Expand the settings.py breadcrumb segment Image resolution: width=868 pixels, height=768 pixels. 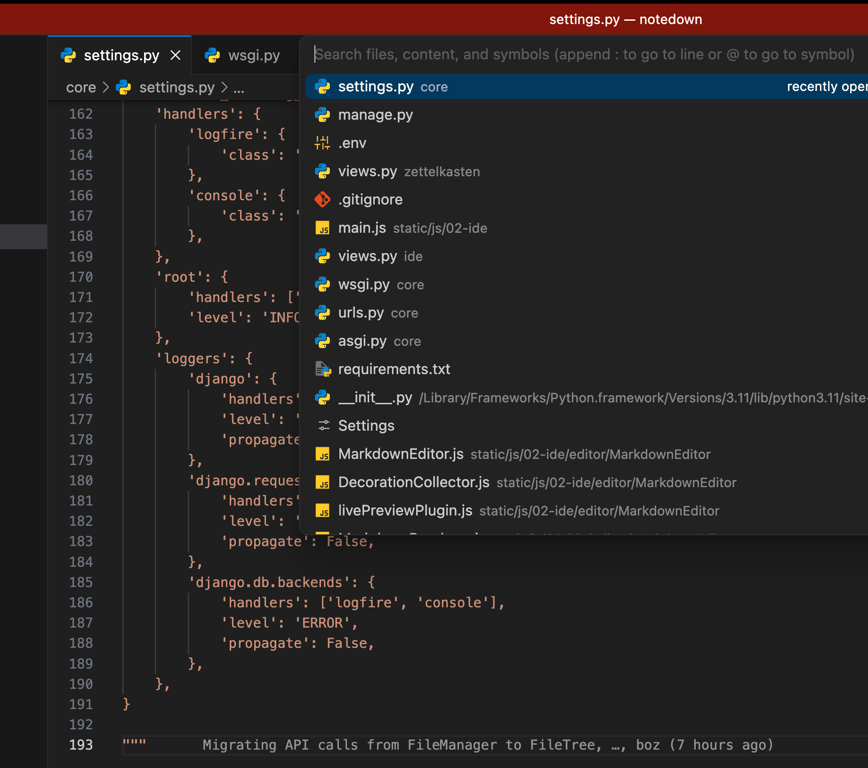(176, 88)
